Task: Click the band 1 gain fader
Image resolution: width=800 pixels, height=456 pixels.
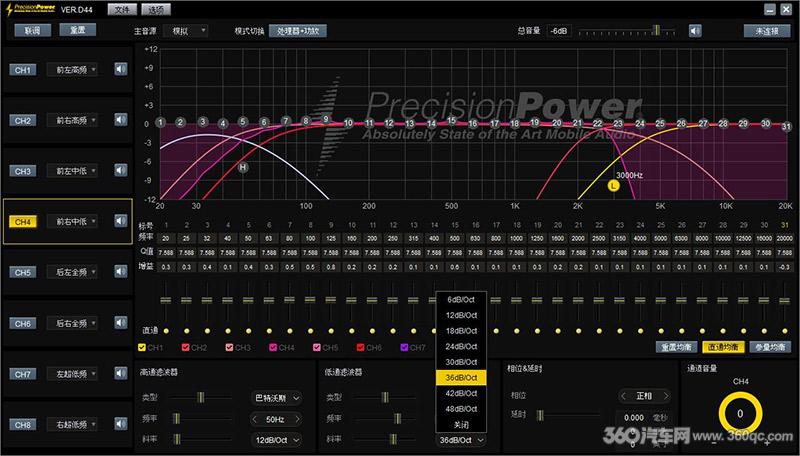Action: 166,300
